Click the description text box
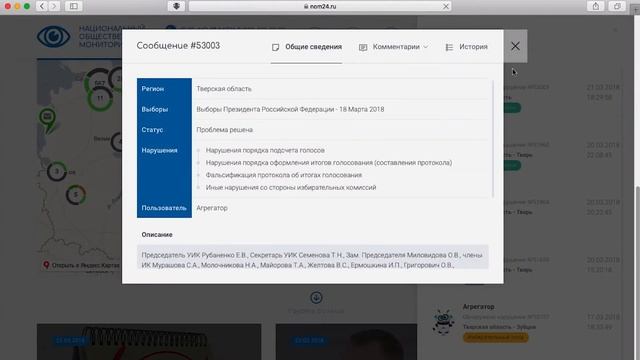Screen dimensions: 640x360 [313, 257]
